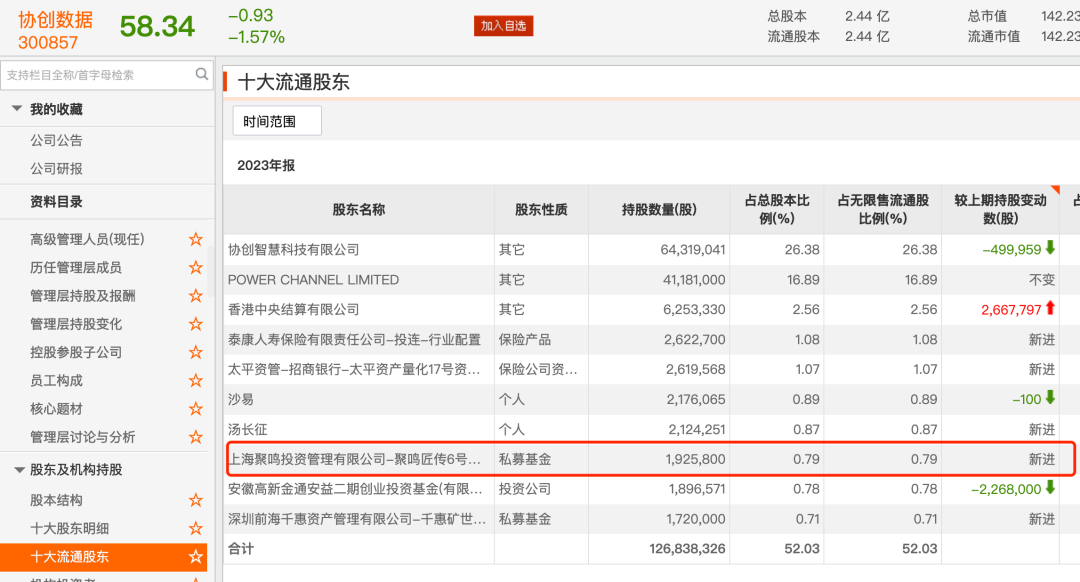This screenshot has width=1080, height=582.
Task: Click 股东名称 column header
Action: tap(358, 209)
